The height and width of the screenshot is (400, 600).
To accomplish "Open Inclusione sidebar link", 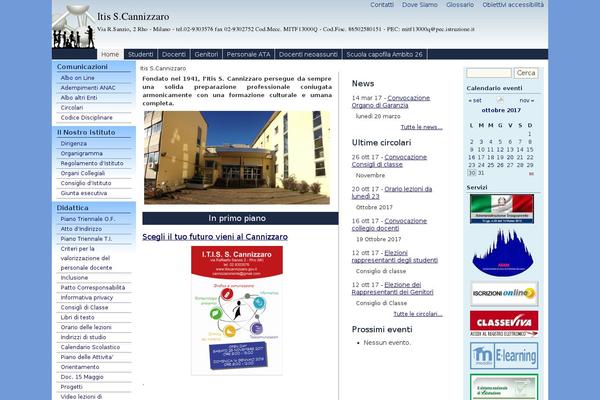I will click(74, 278).
